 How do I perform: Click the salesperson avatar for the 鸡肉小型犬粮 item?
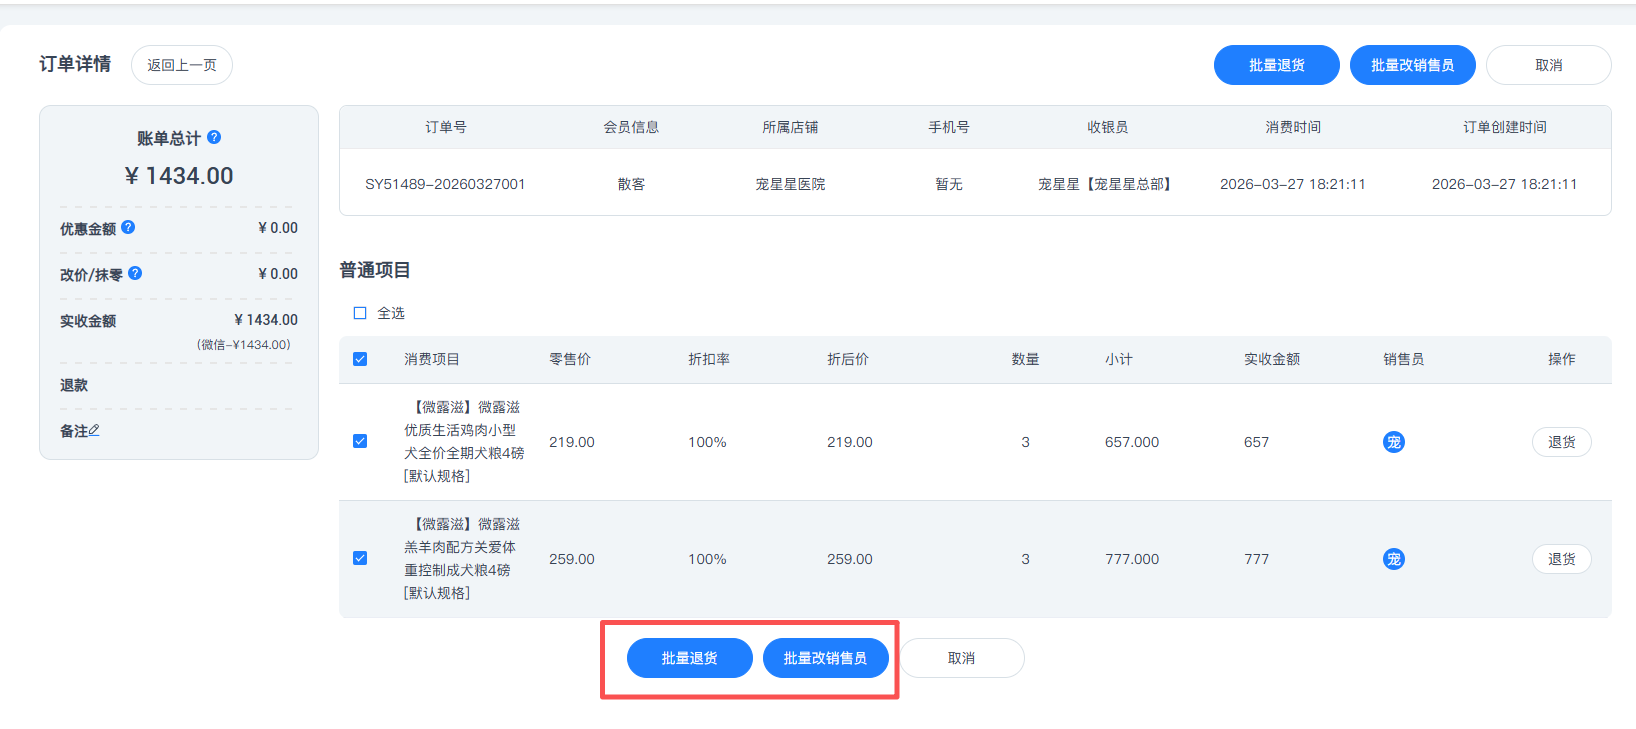pos(1393,442)
